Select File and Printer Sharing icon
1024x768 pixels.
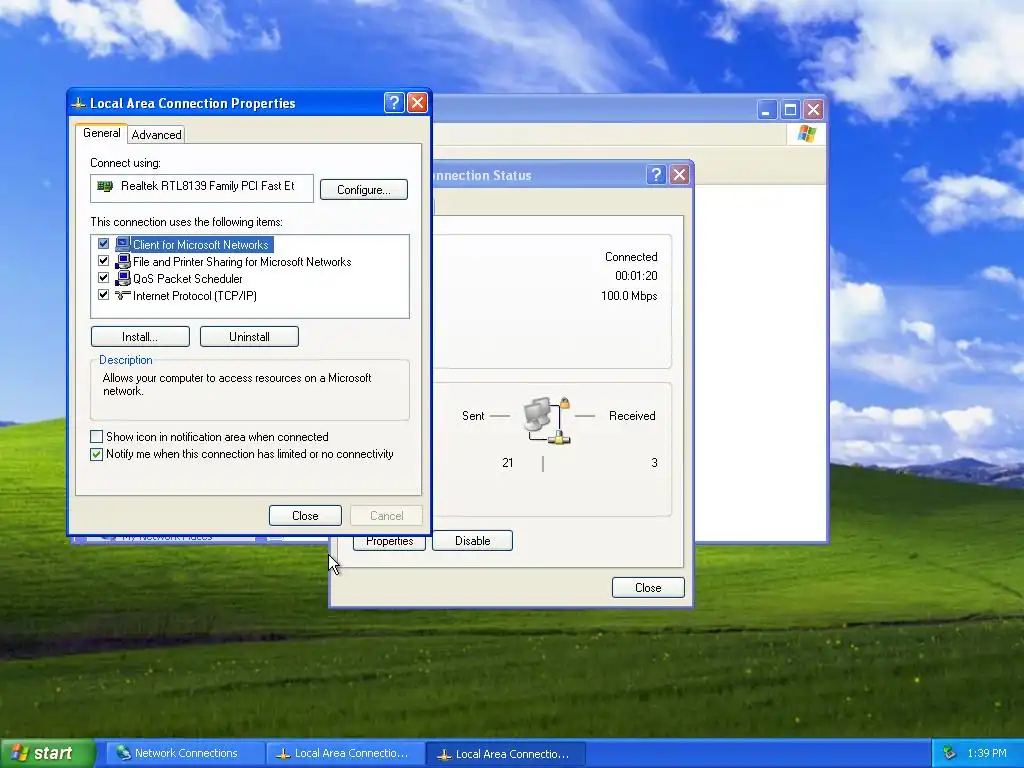(123, 261)
